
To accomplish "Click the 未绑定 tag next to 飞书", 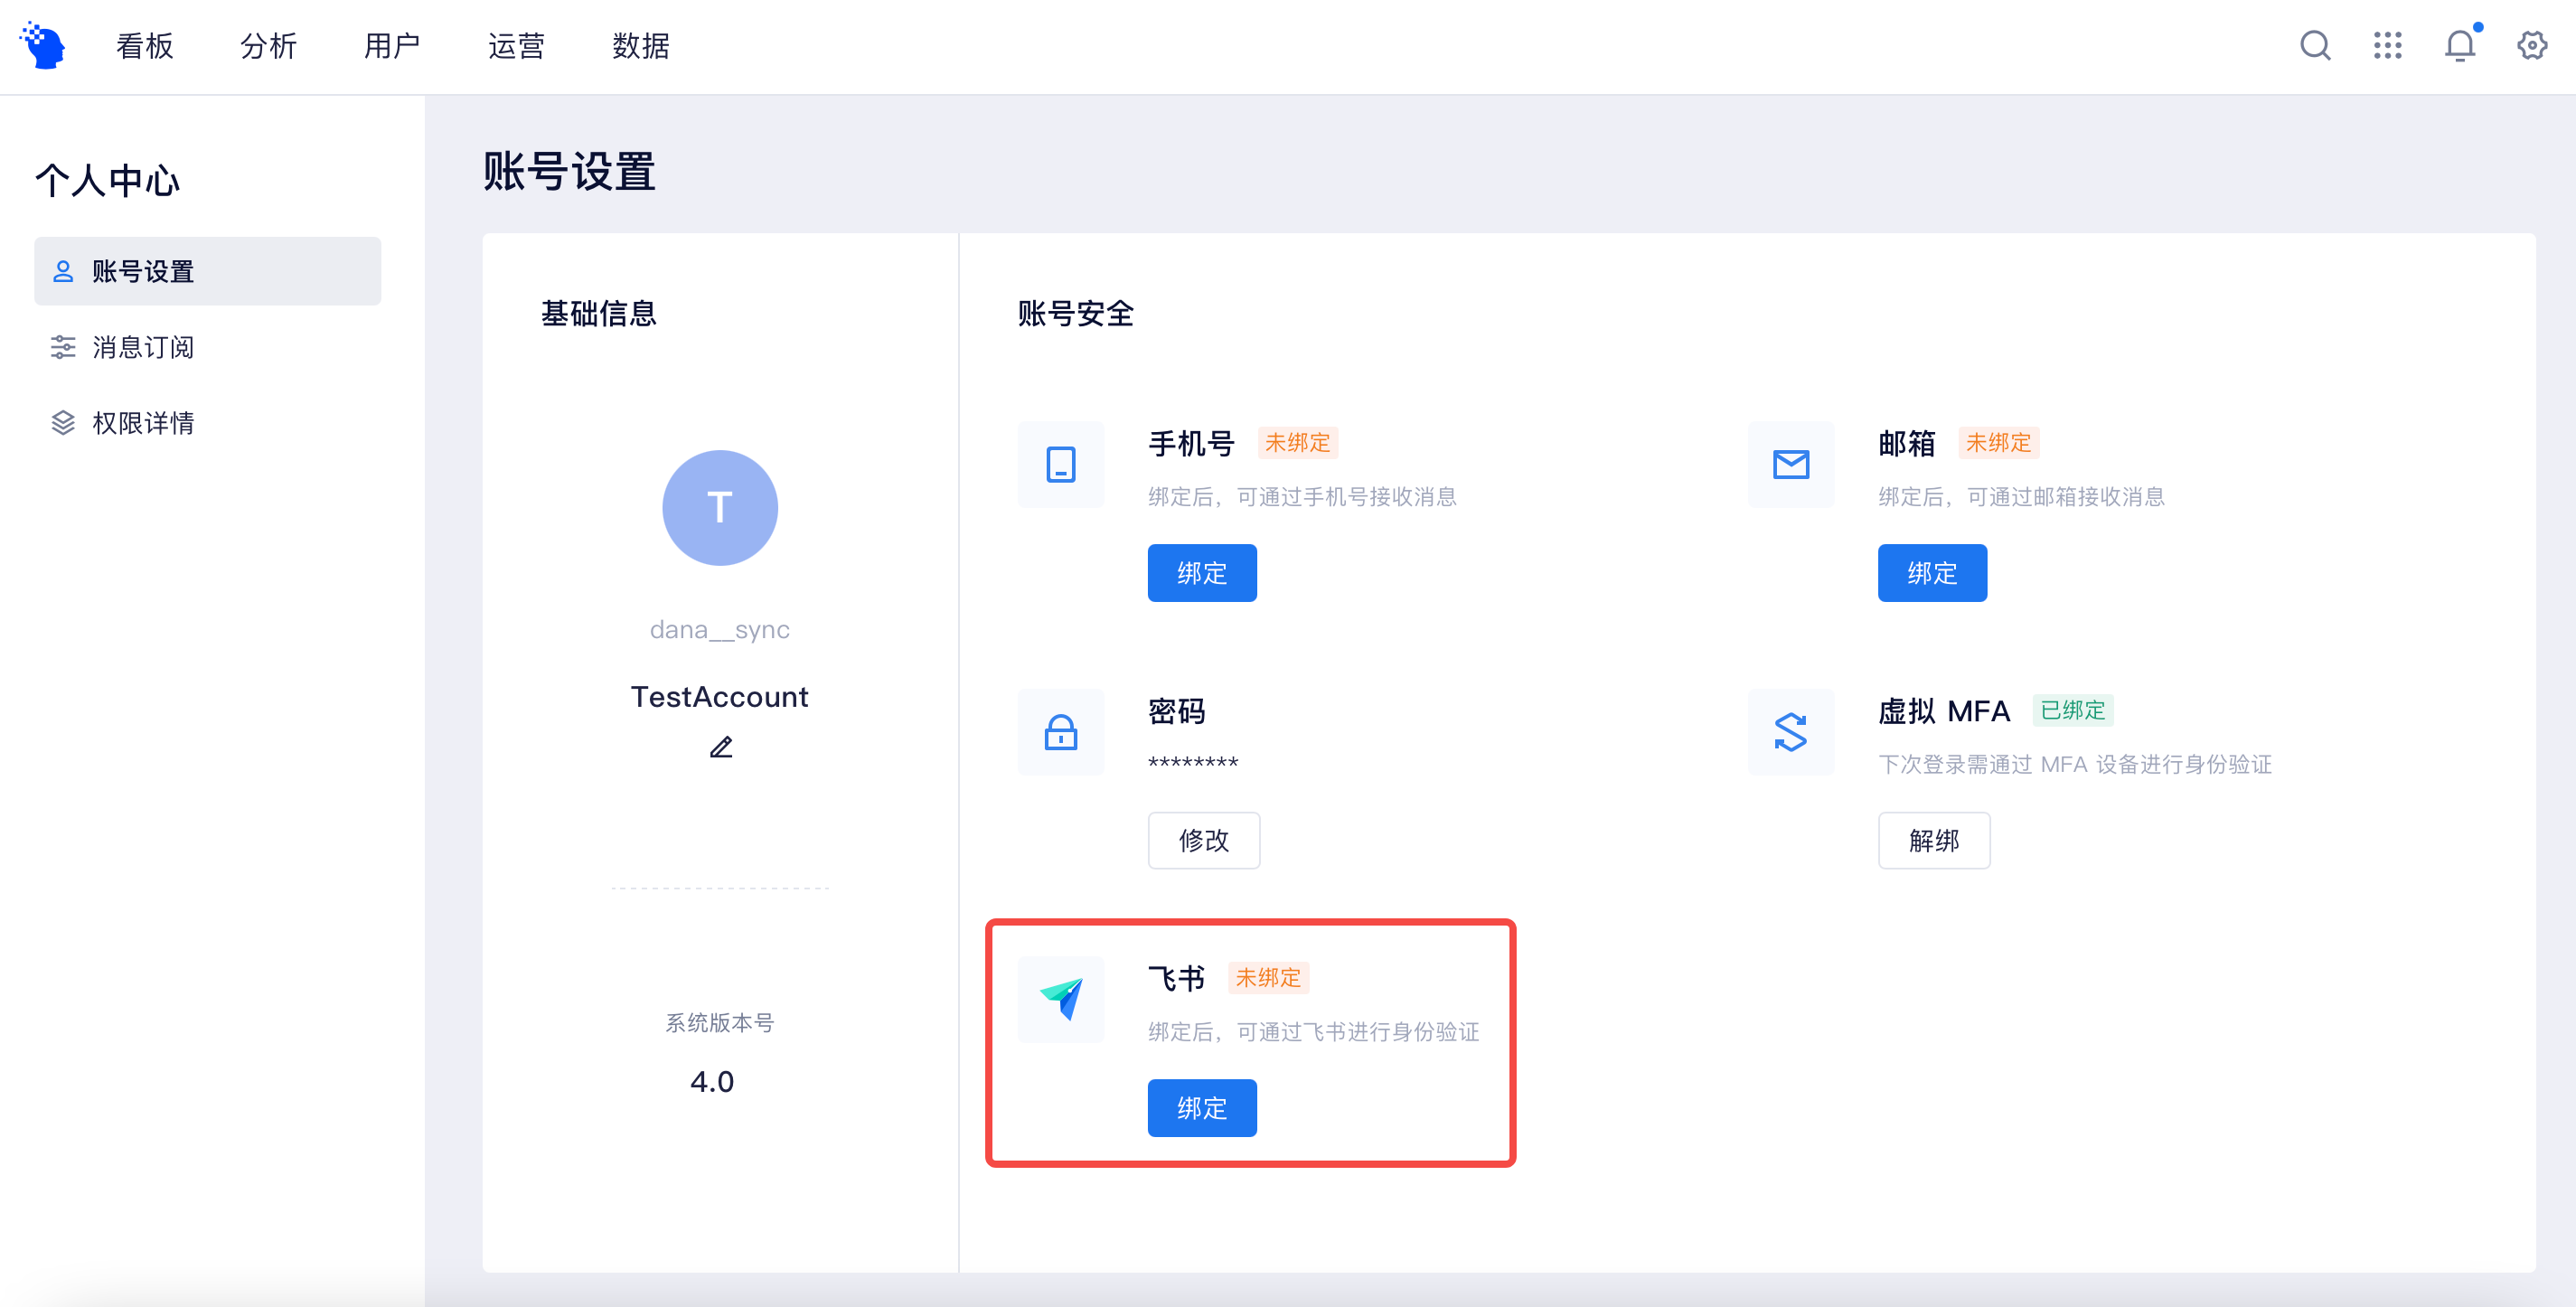I will (1268, 978).
